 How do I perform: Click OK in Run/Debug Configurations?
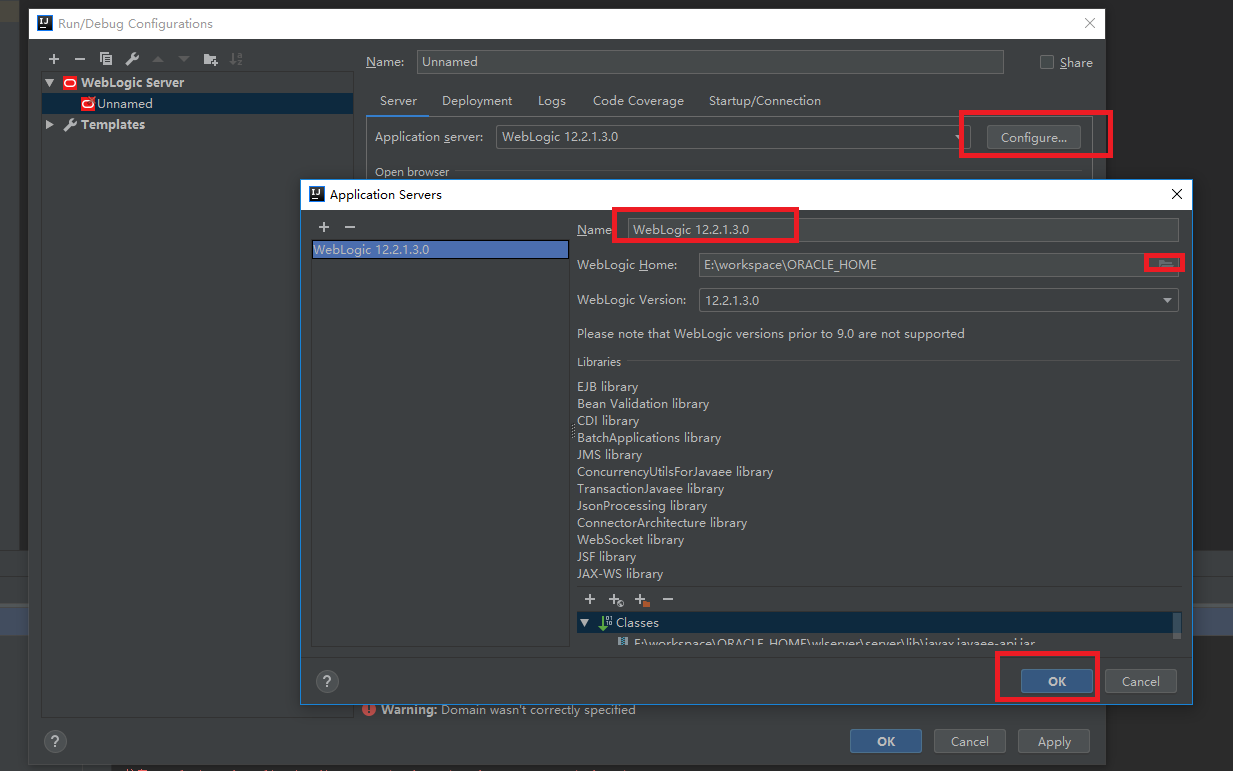pyautogui.click(x=886, y=741)
